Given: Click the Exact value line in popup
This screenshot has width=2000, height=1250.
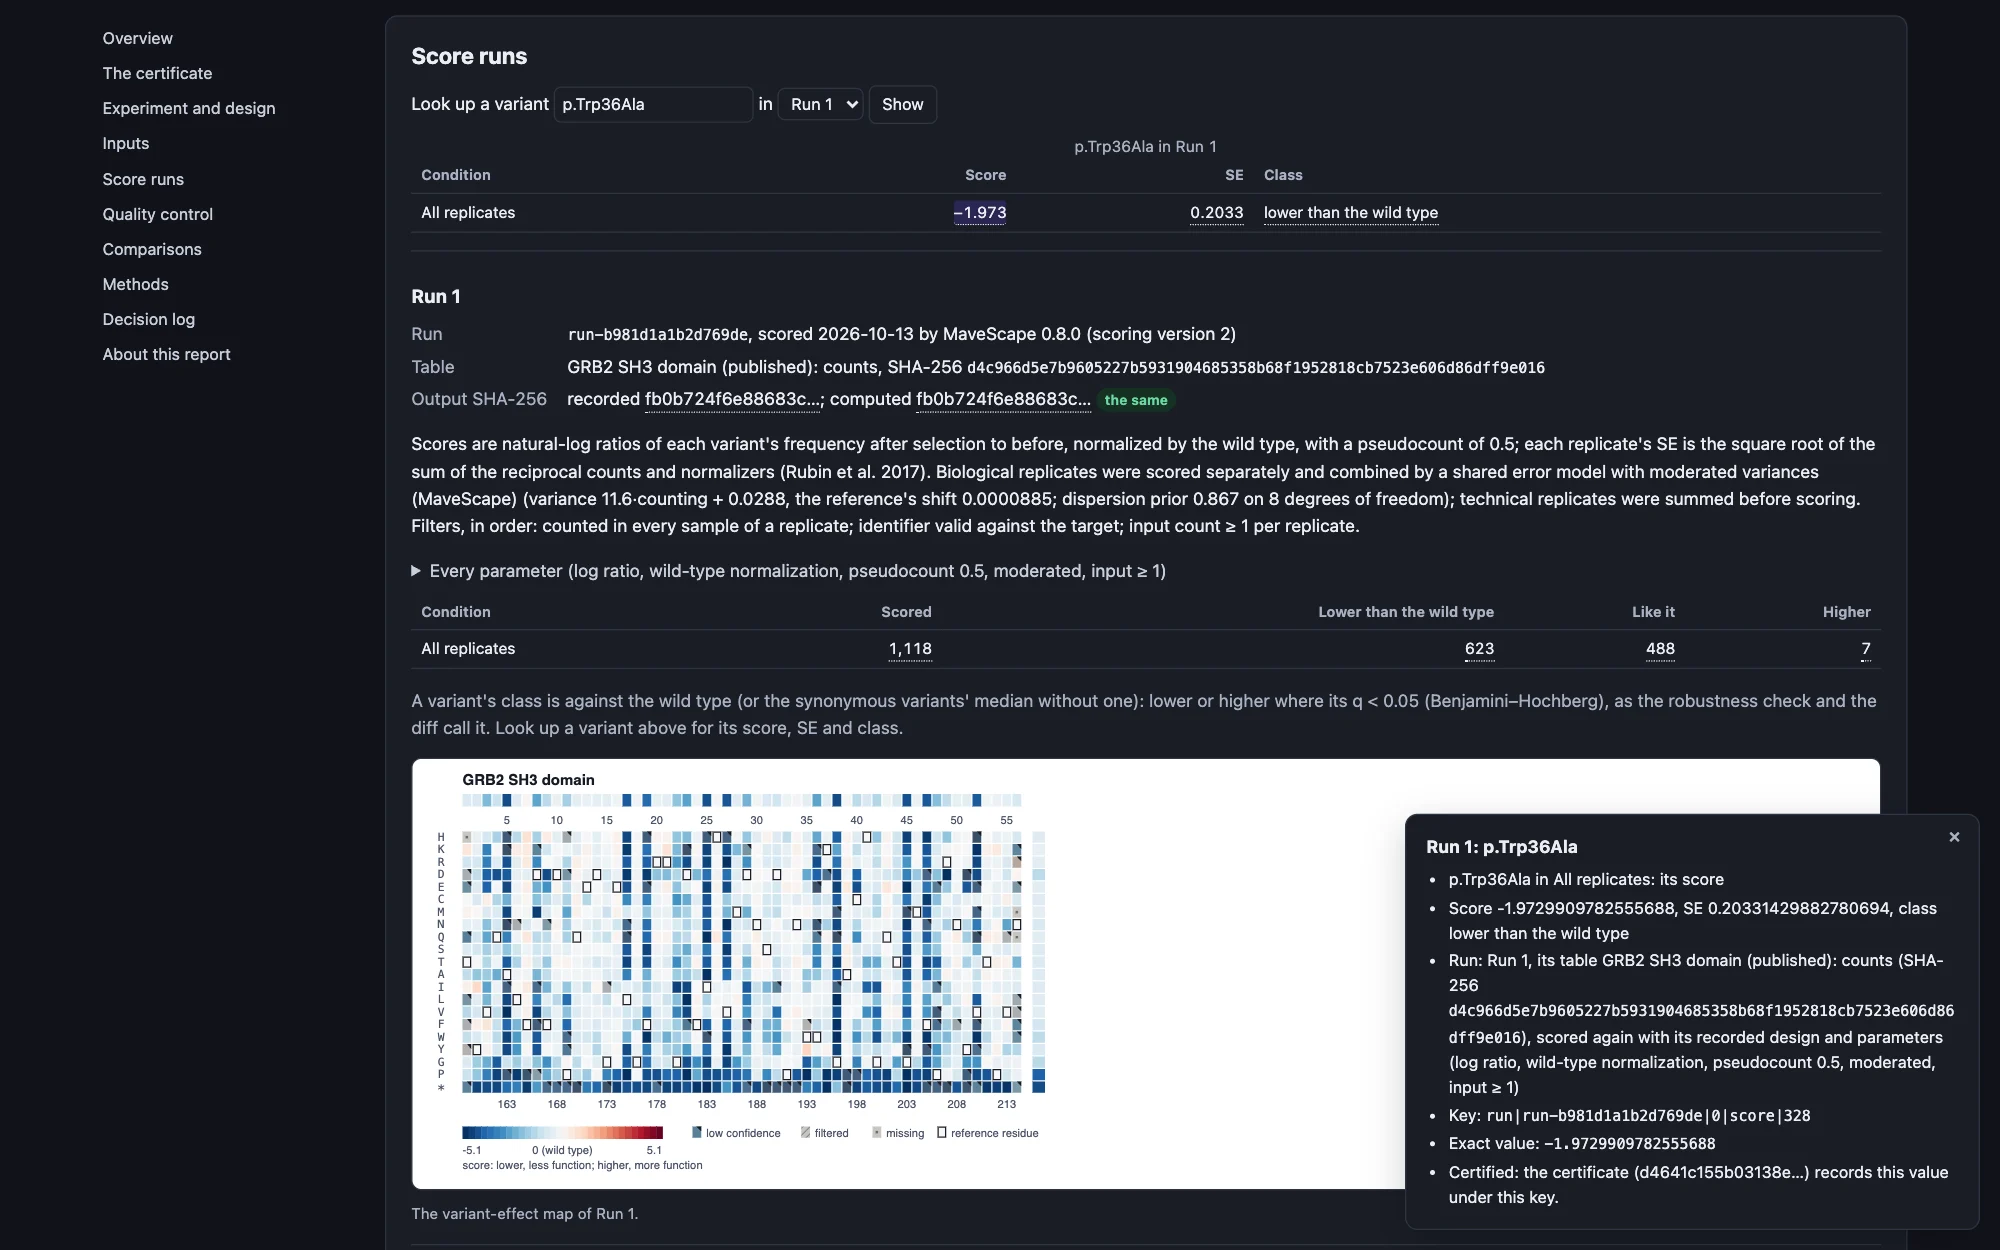Looking at the screenshot, I should [1582, 1143].
